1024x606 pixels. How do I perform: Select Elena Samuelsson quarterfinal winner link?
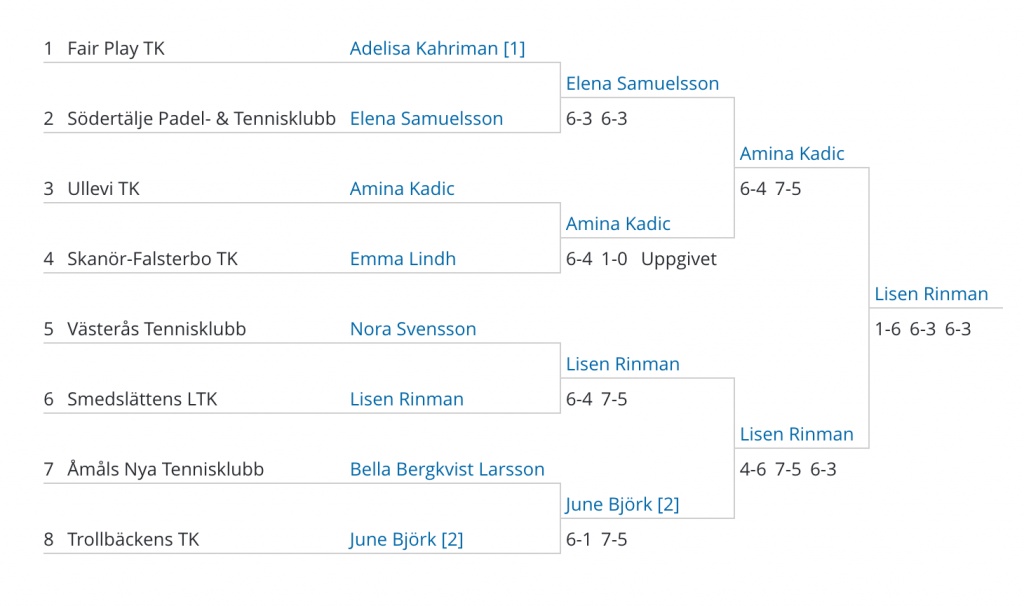pyautogui.click(x=642, y=84)
